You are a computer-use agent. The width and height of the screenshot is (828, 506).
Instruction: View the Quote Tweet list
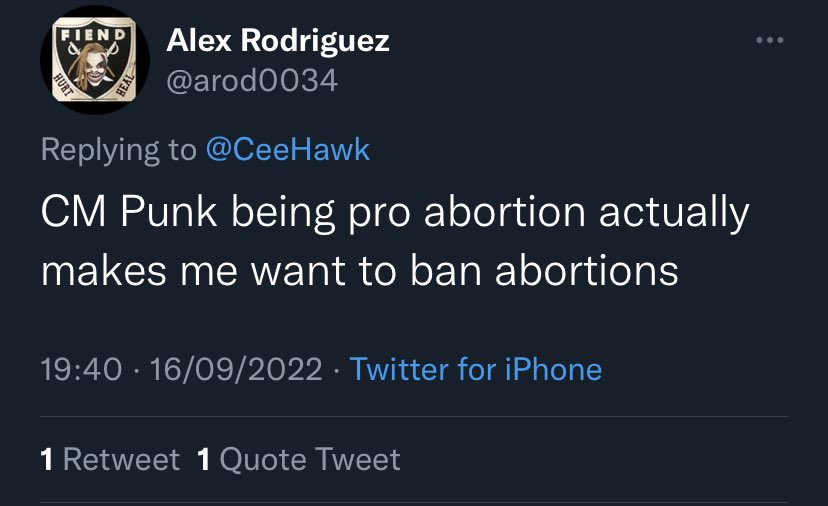(310, 459)
